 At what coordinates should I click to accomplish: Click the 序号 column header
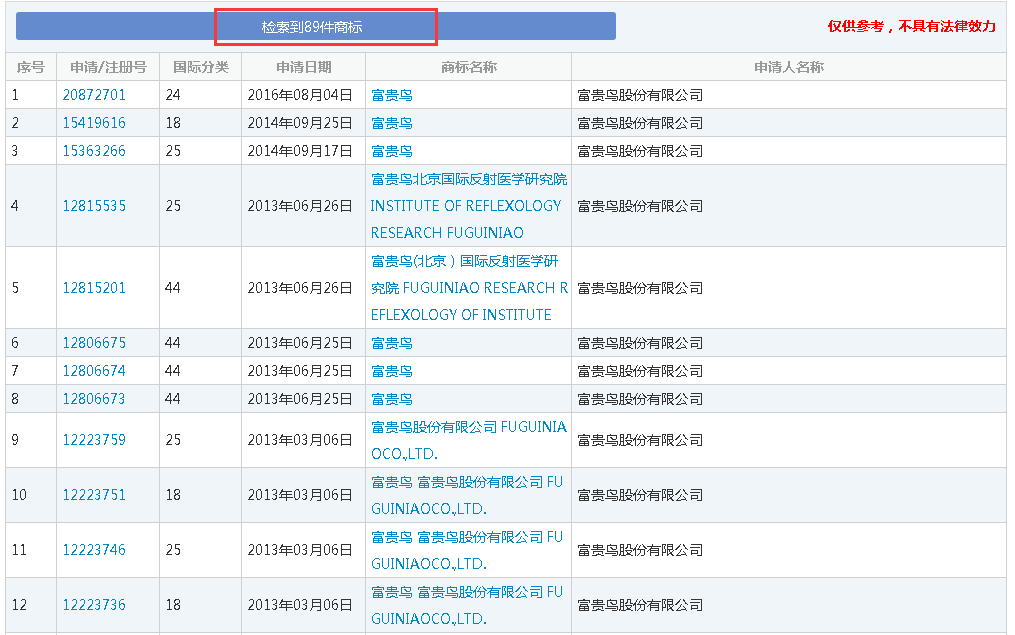pyautogui.click(x=30, y=67)
